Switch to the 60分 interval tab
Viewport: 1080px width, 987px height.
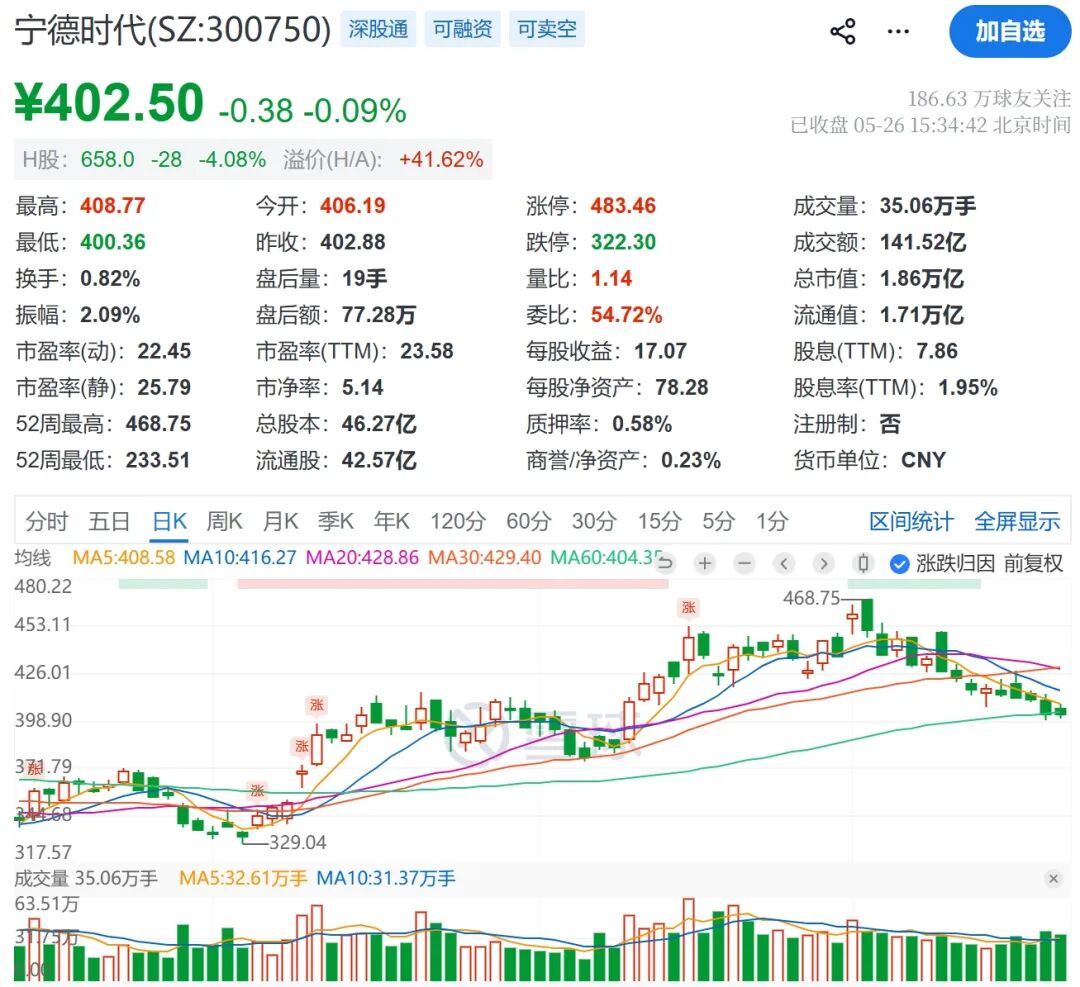(x=528, y=521)
